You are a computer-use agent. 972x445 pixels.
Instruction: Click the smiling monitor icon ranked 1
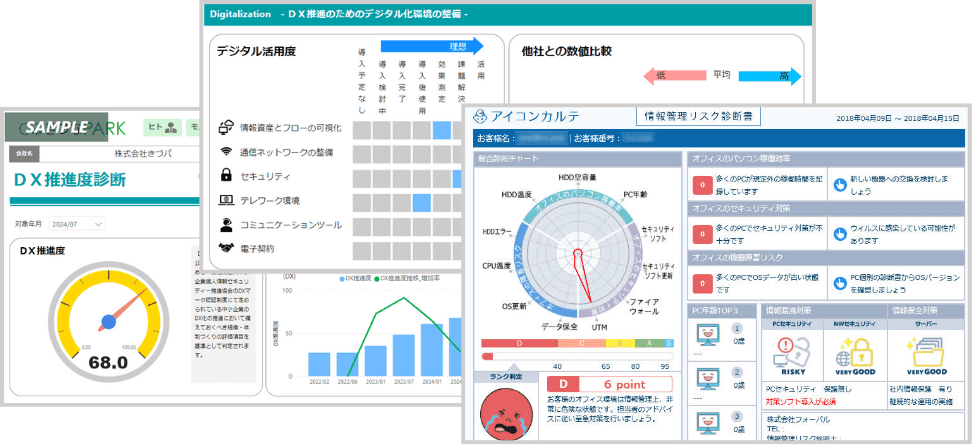708,335
